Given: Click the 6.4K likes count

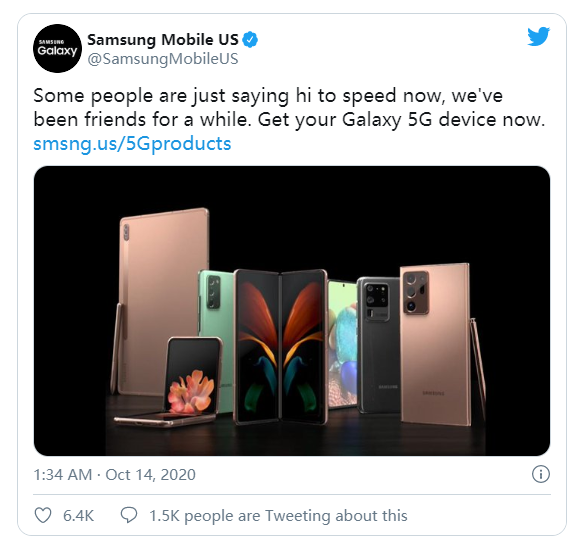Looking at the screenshot, I should point(78,516).
